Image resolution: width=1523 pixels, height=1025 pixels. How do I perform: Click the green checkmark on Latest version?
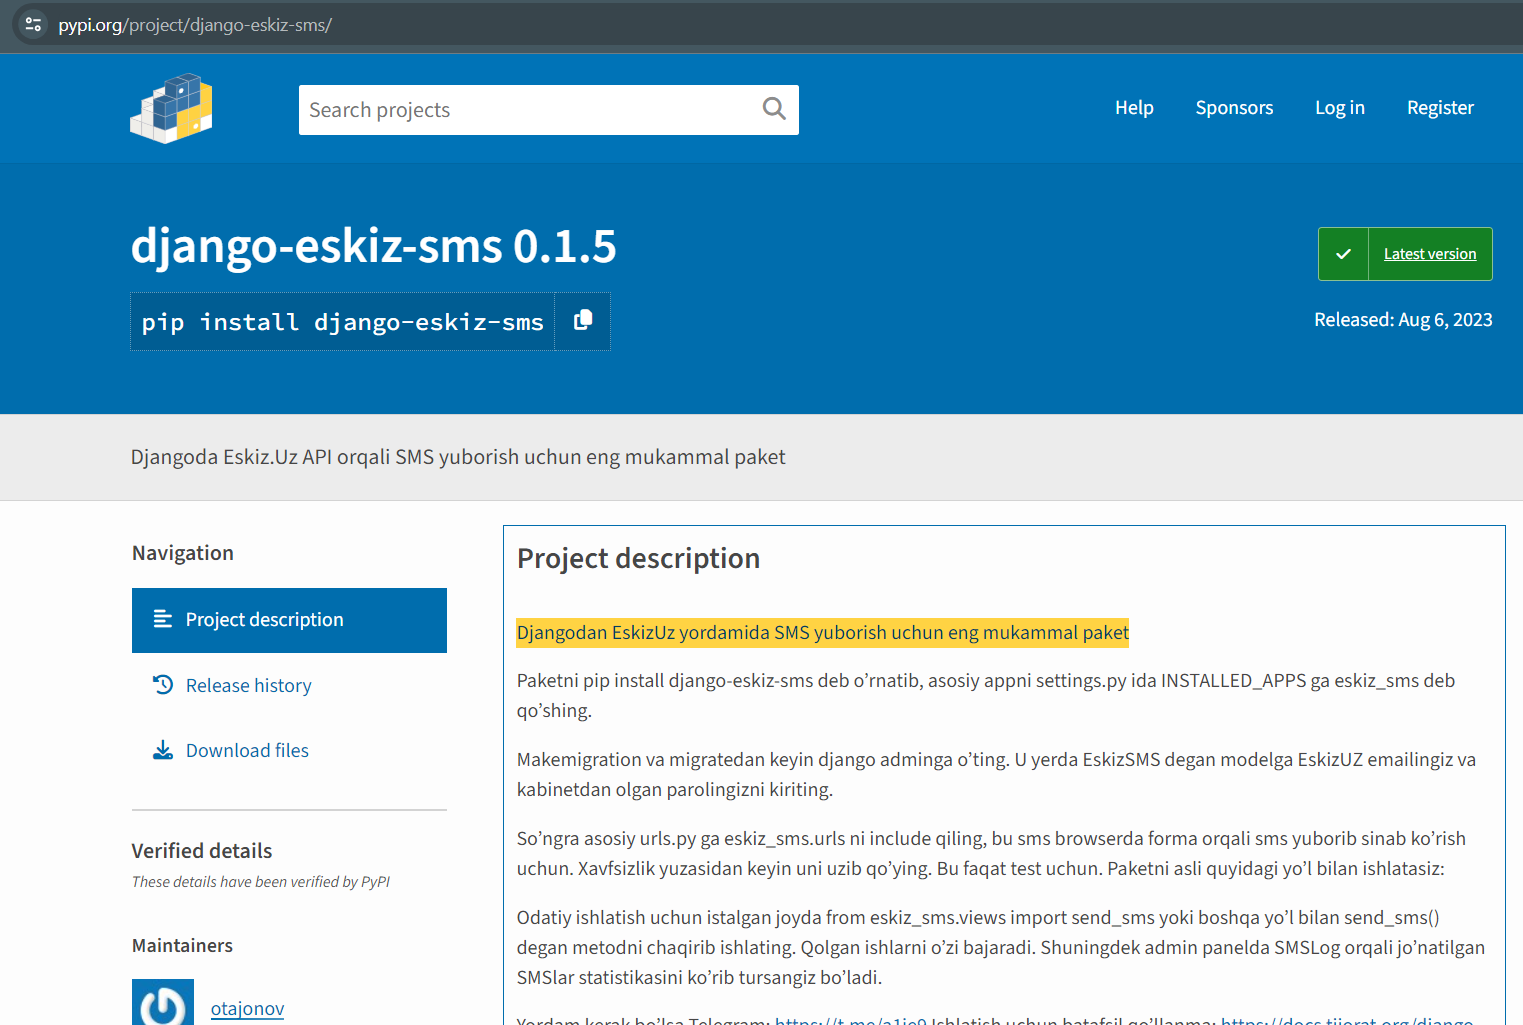pos(1343,254)
